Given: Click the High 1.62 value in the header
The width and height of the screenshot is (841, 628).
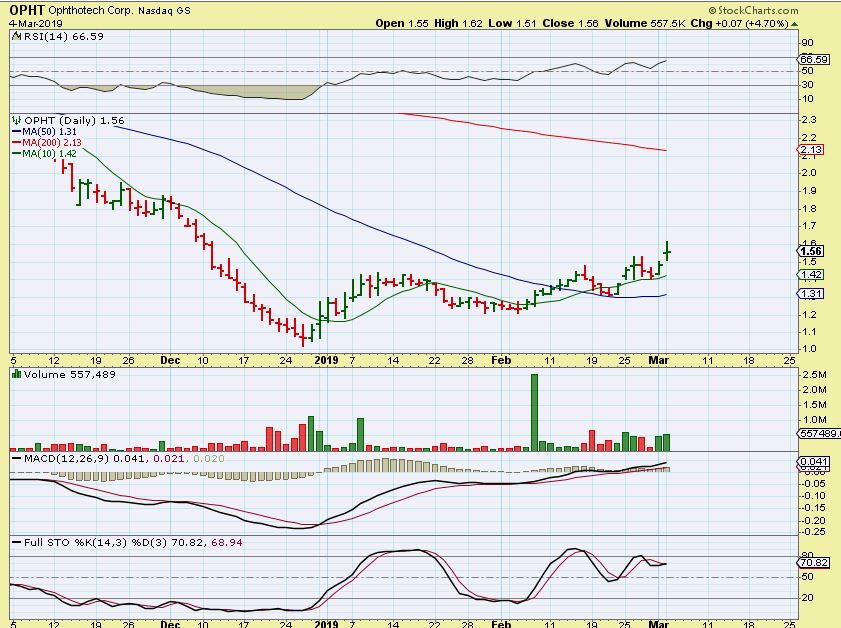Looking at the screenshot, I should coord(459,24).
